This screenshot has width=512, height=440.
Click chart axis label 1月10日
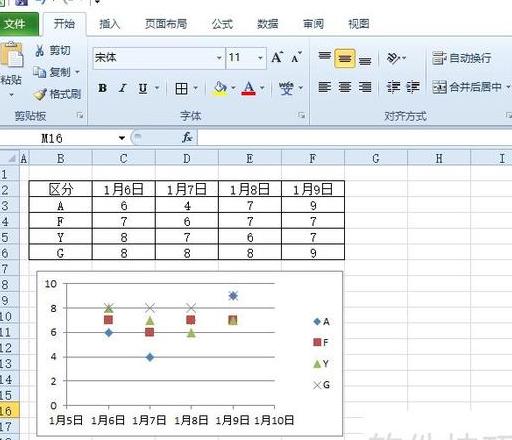tap(274, 420)
